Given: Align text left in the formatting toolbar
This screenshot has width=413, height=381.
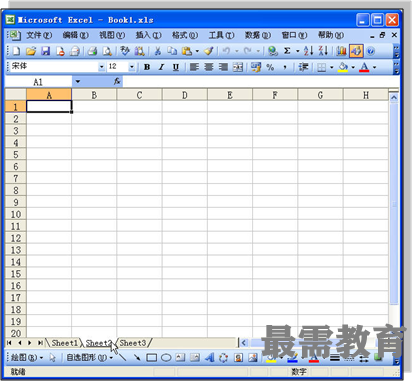Looking at the screenshot, I should coord(194,67).
